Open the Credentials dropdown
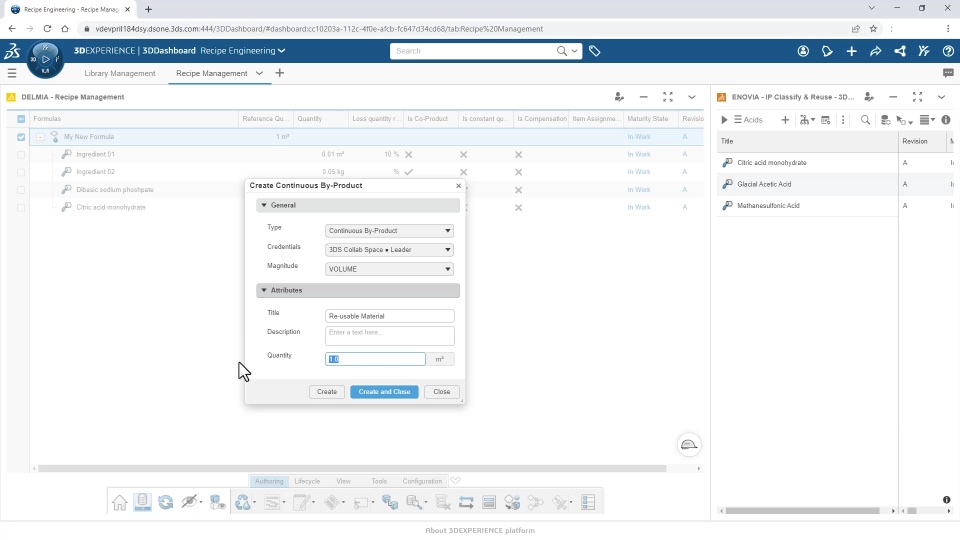This screenshot has width=960, height=540. click(x=389, y=250)
